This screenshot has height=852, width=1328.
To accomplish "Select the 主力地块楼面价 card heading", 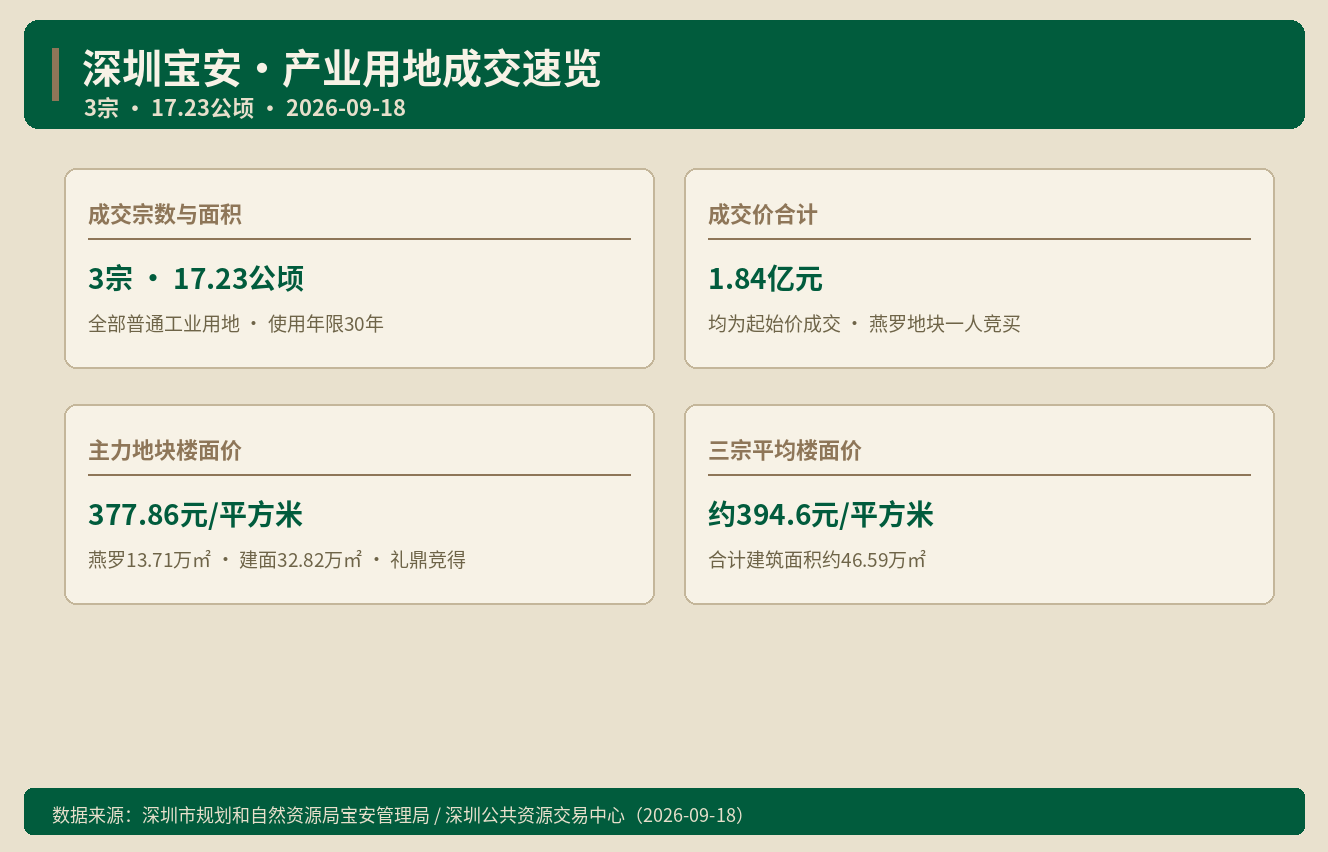I will click(x=165, y=450).
